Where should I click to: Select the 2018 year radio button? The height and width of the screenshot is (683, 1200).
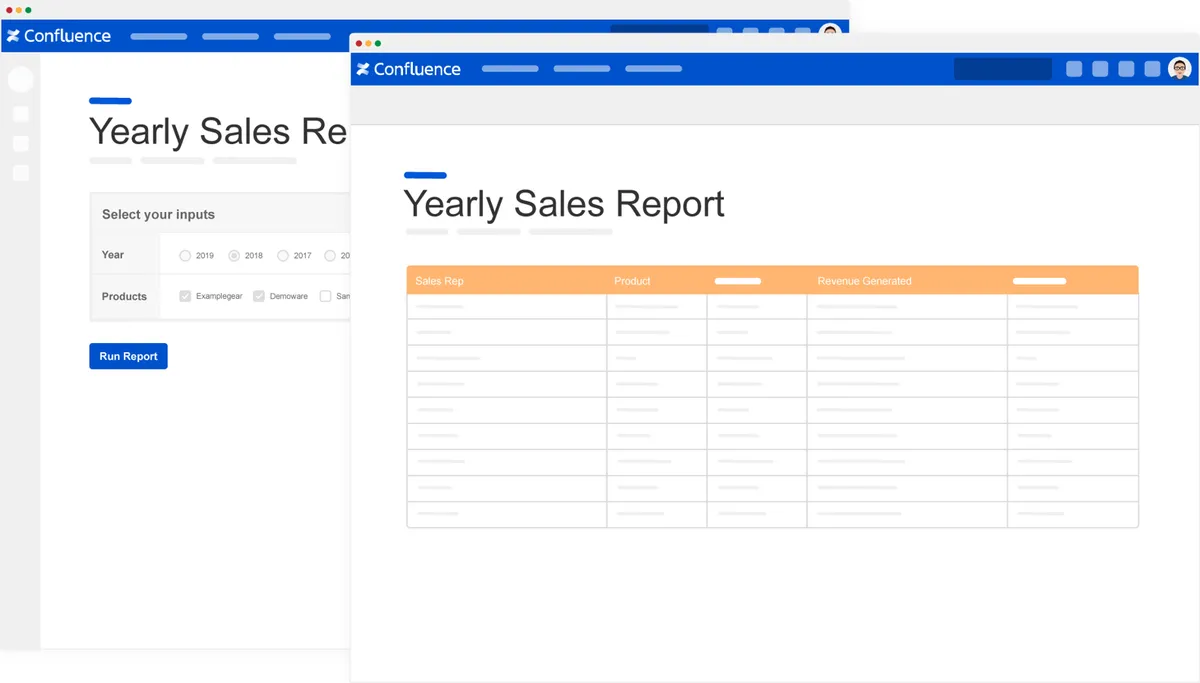tap(234, 256)
